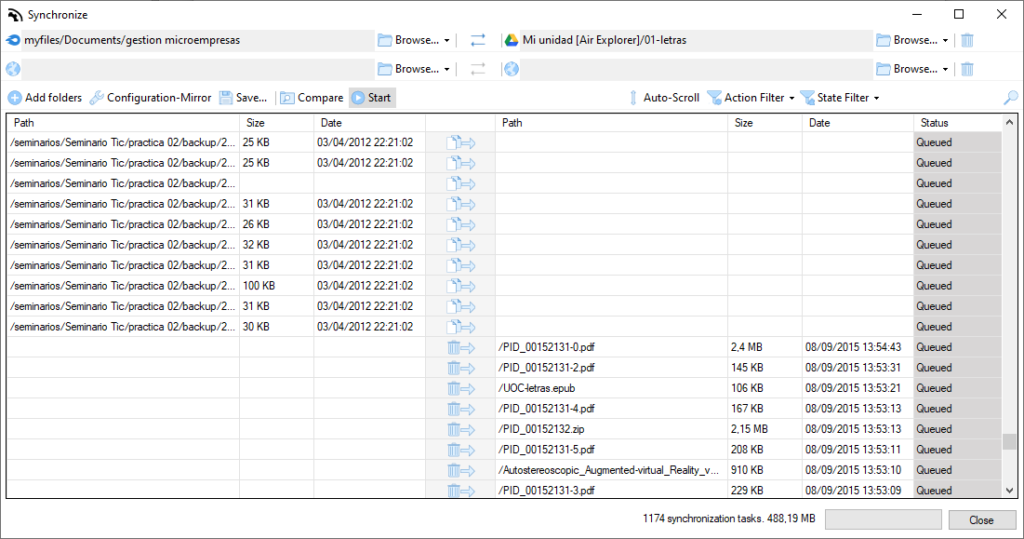Open the Configuration-Mirror settings

point(150,98)
